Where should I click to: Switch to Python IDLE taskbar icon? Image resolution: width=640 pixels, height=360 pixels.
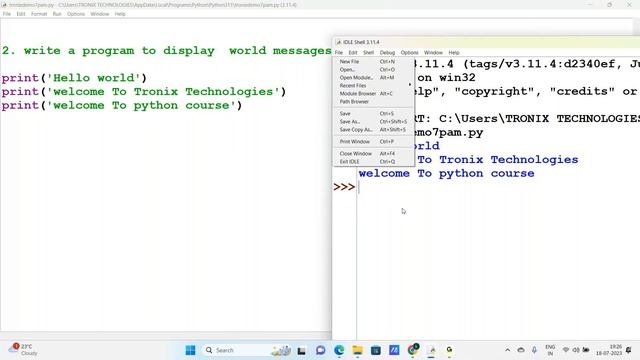[431, 350]
